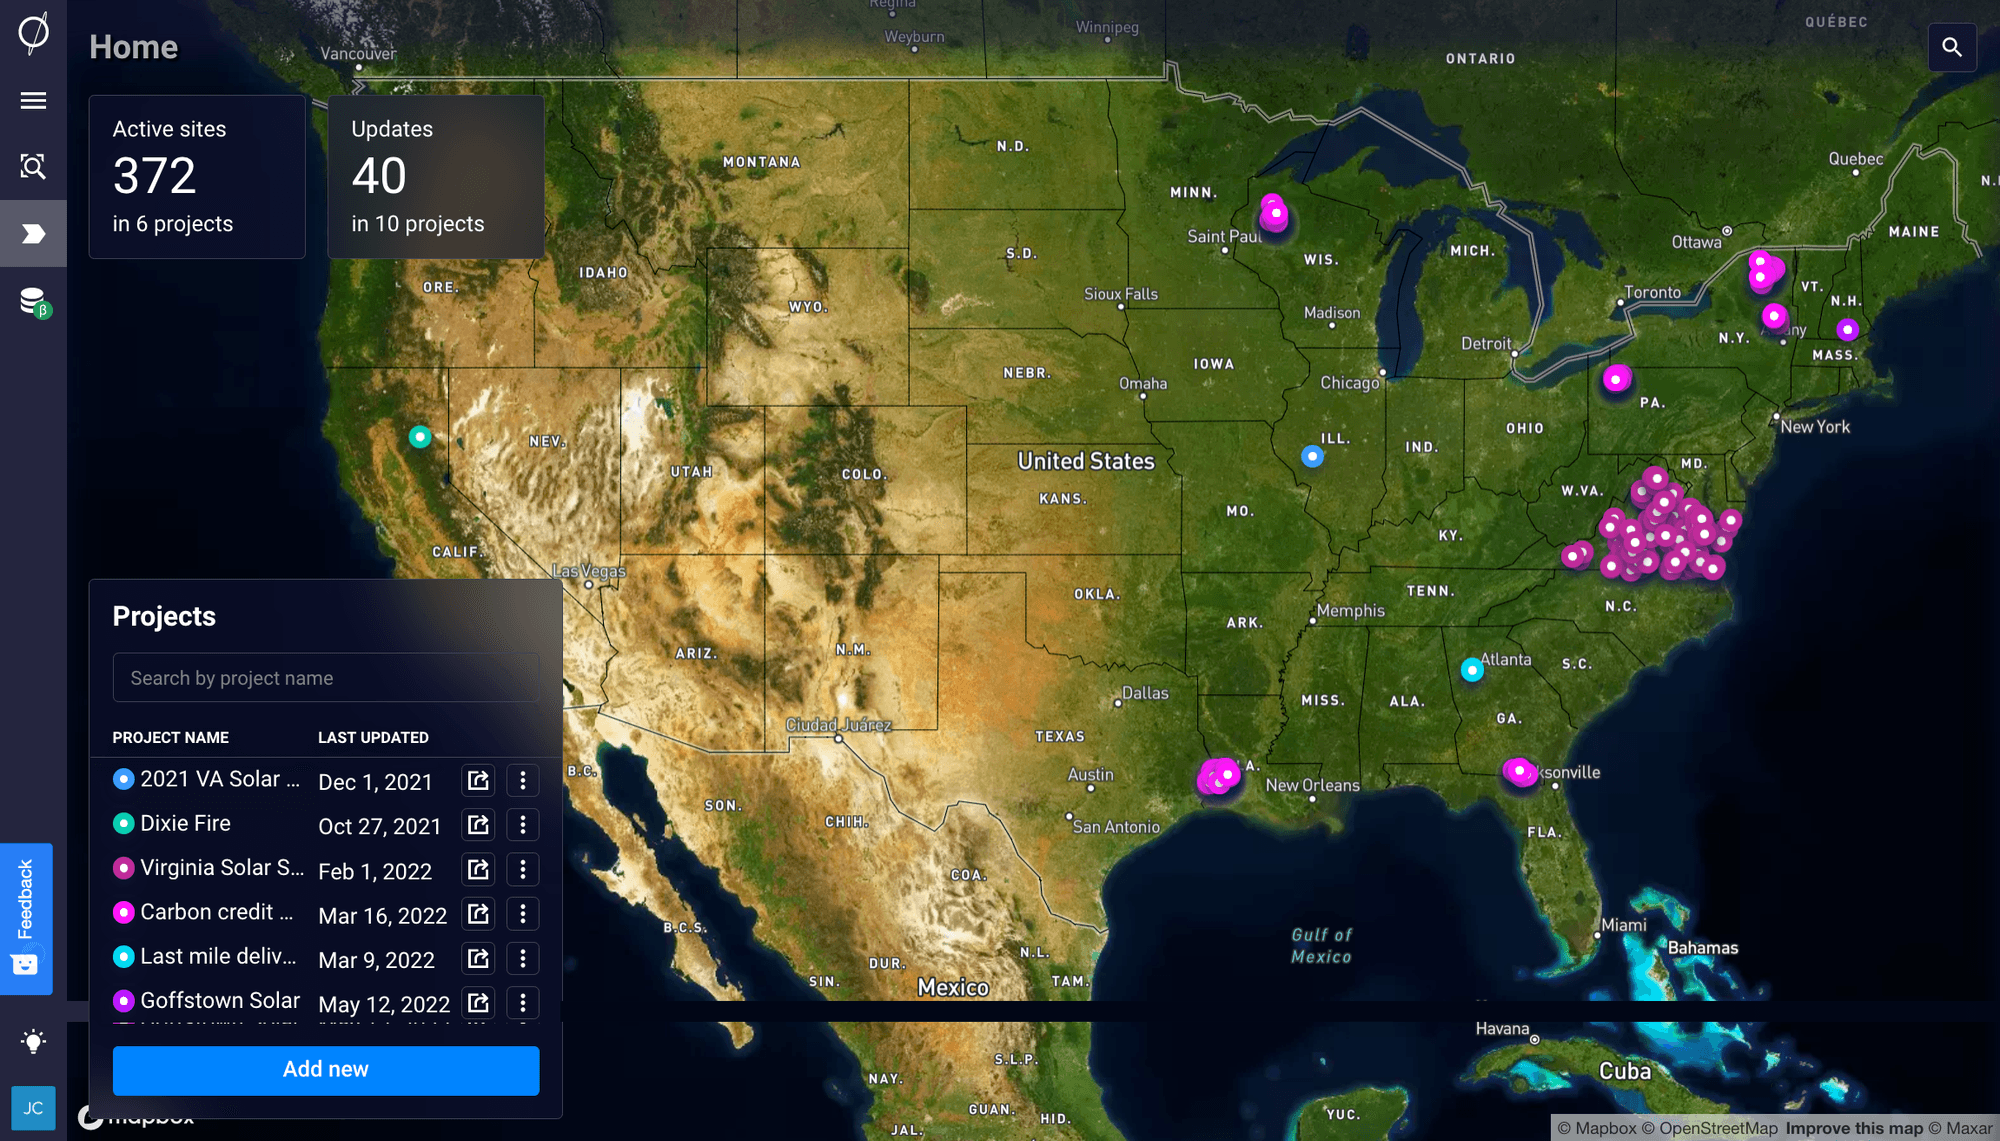Click the lightbulb tips icon
Image resolution: width=2000 pixels, height=1141 pixels.
point(33,1041)
